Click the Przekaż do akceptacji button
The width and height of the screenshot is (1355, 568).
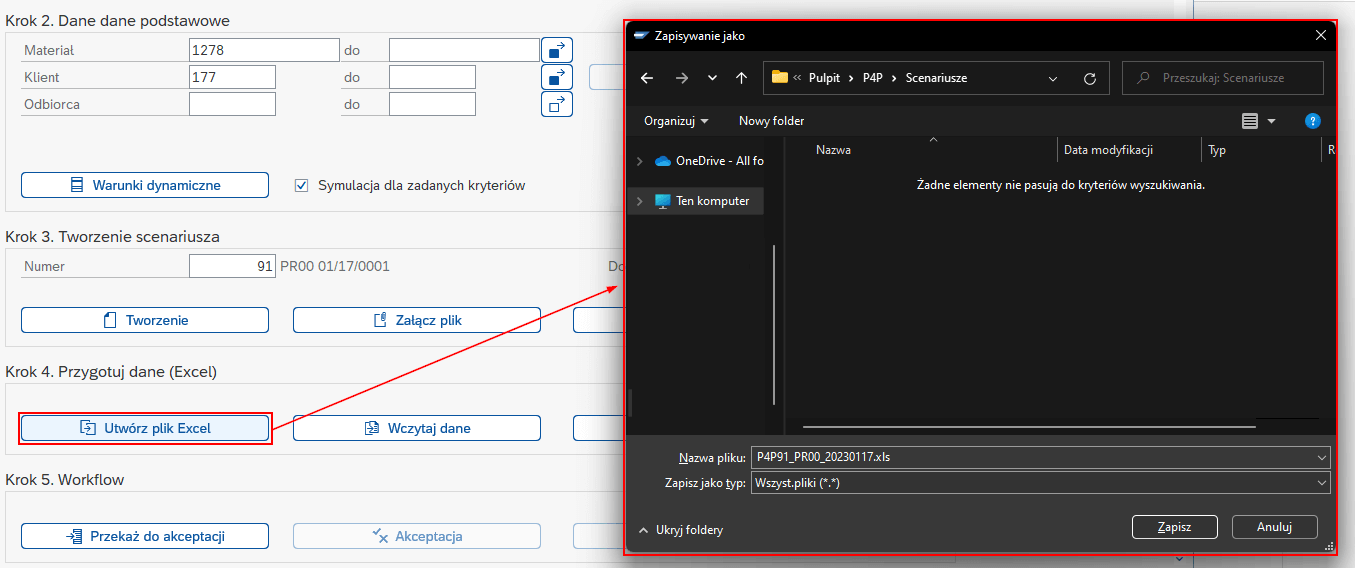[x=145, y=536]
